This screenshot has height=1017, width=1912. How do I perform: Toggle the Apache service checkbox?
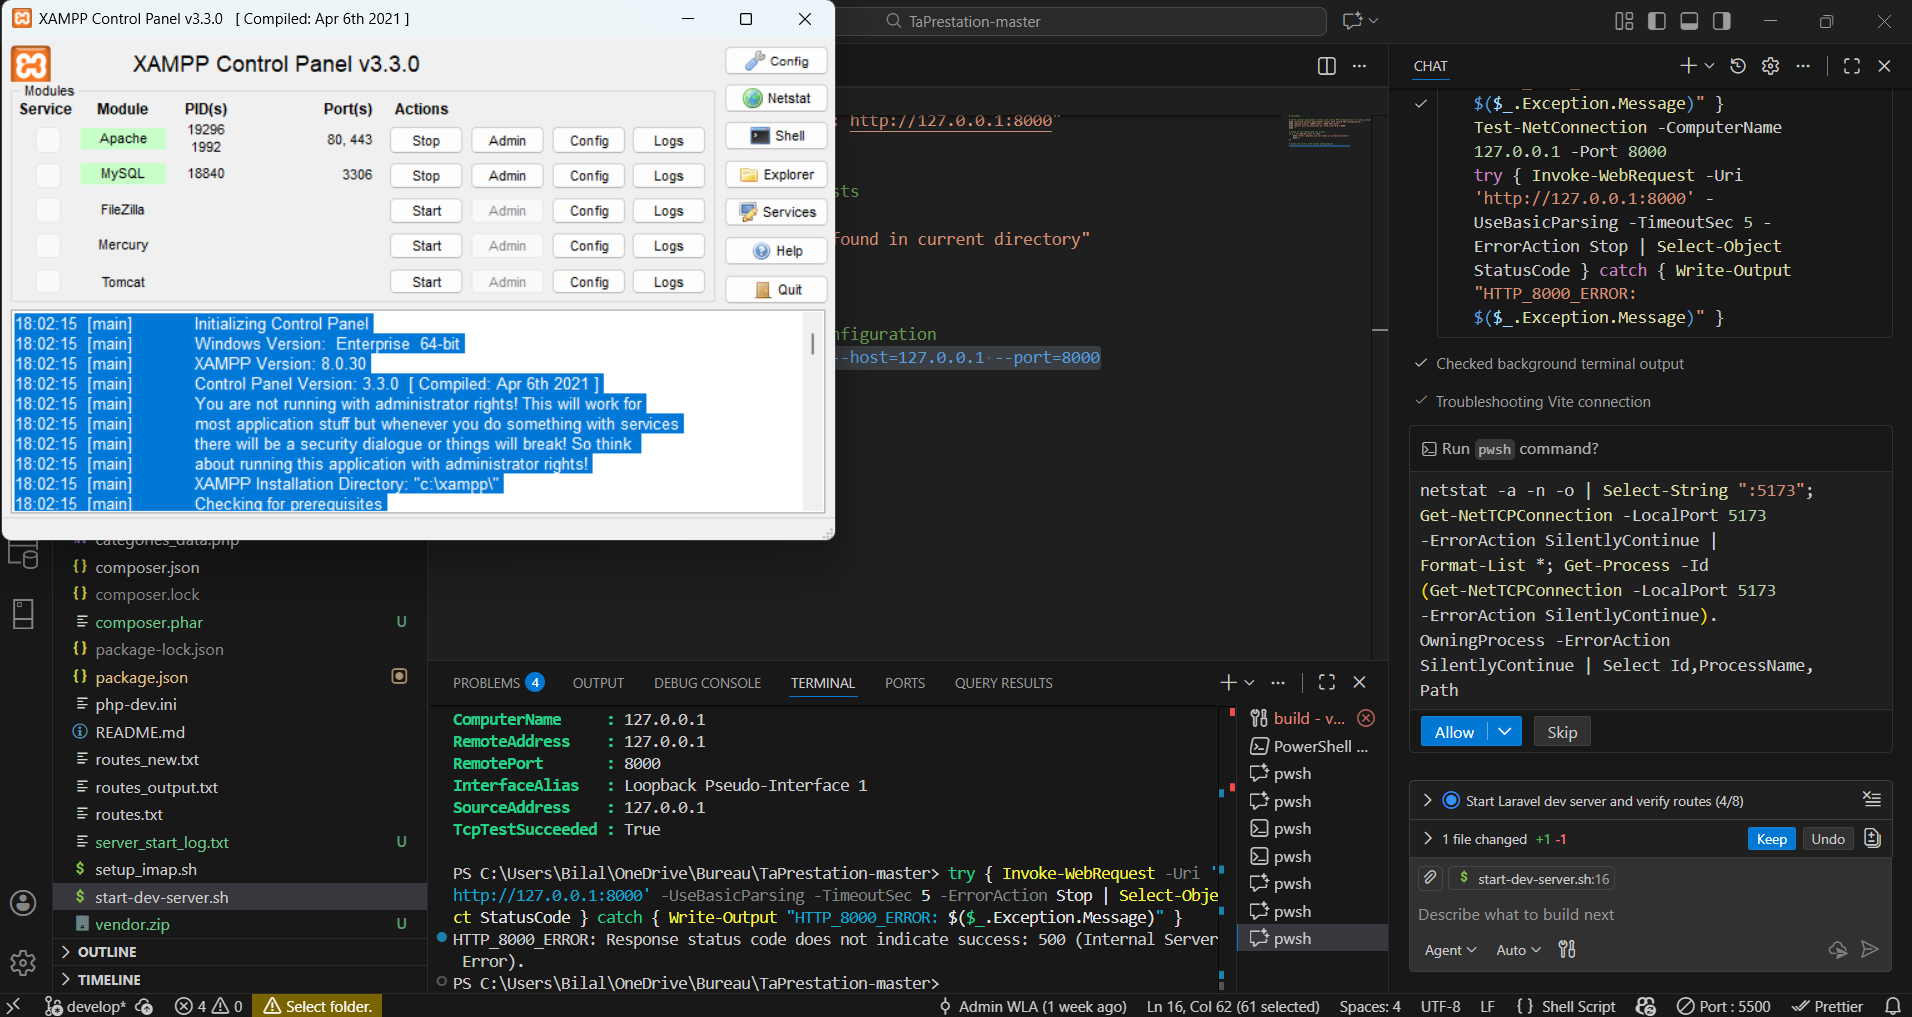click(x=48, y=140)
